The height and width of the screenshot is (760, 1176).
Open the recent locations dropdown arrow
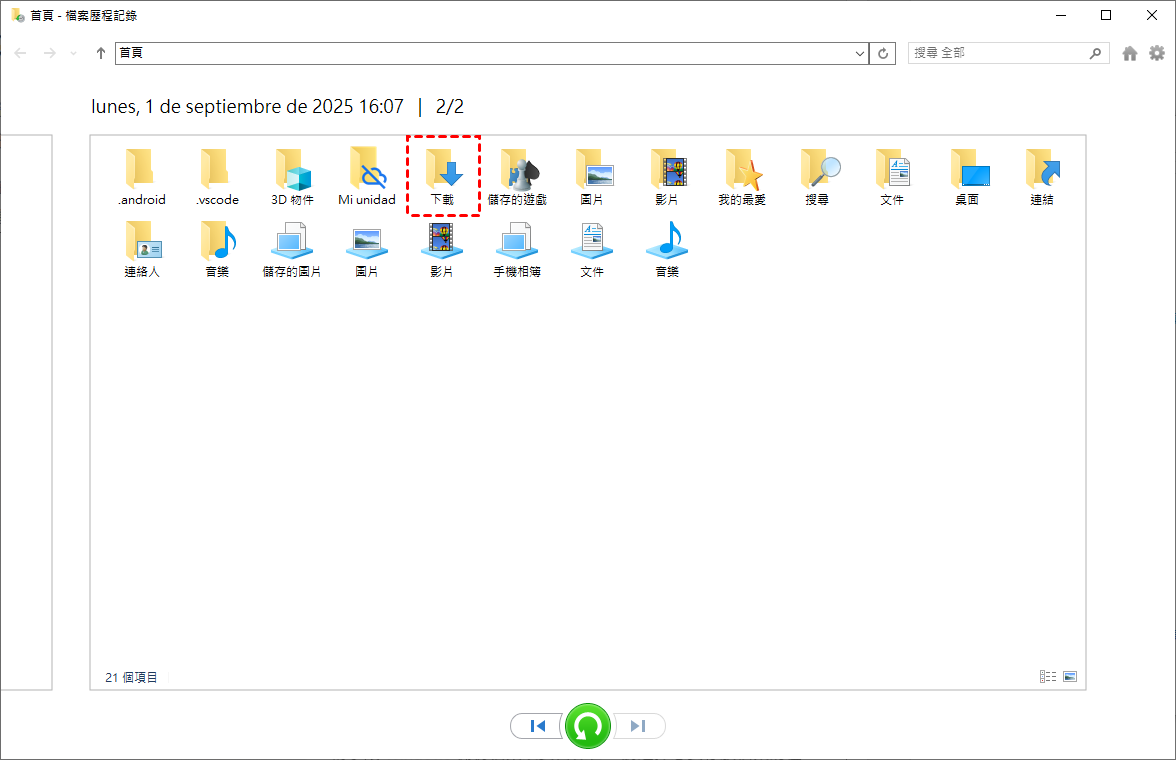point(73,53)
